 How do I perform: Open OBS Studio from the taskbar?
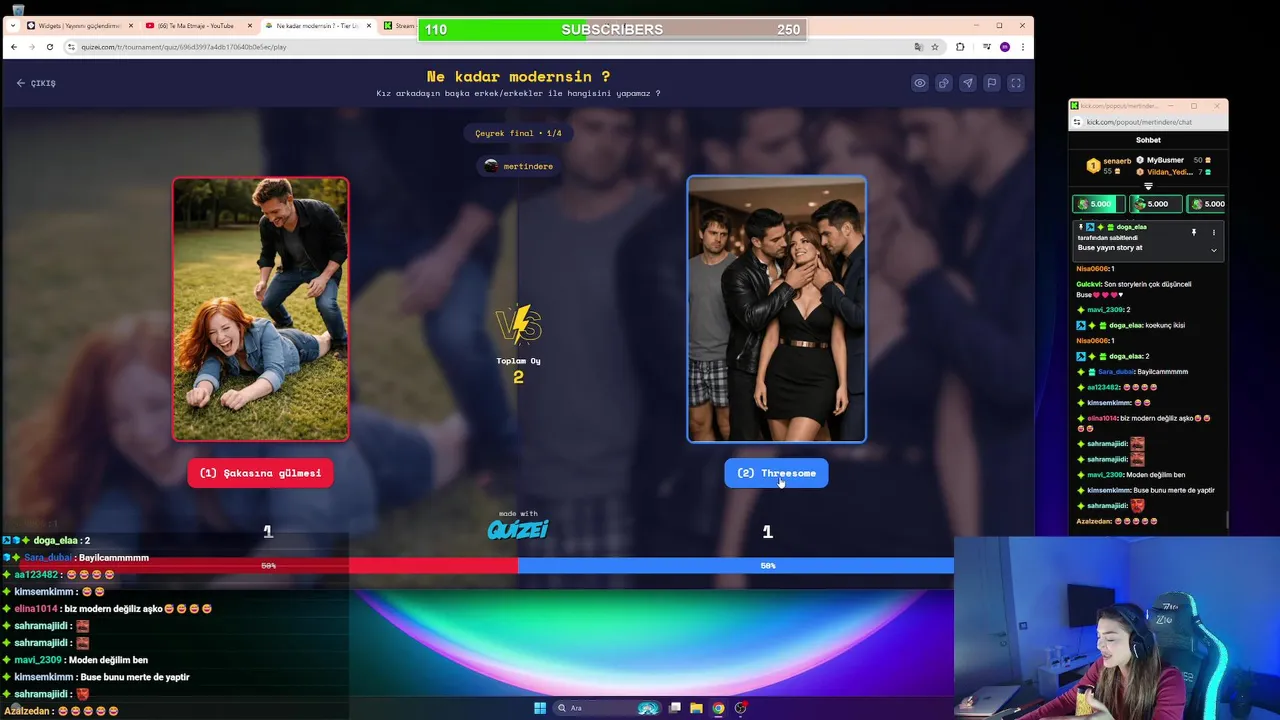[x=740, y=708]
